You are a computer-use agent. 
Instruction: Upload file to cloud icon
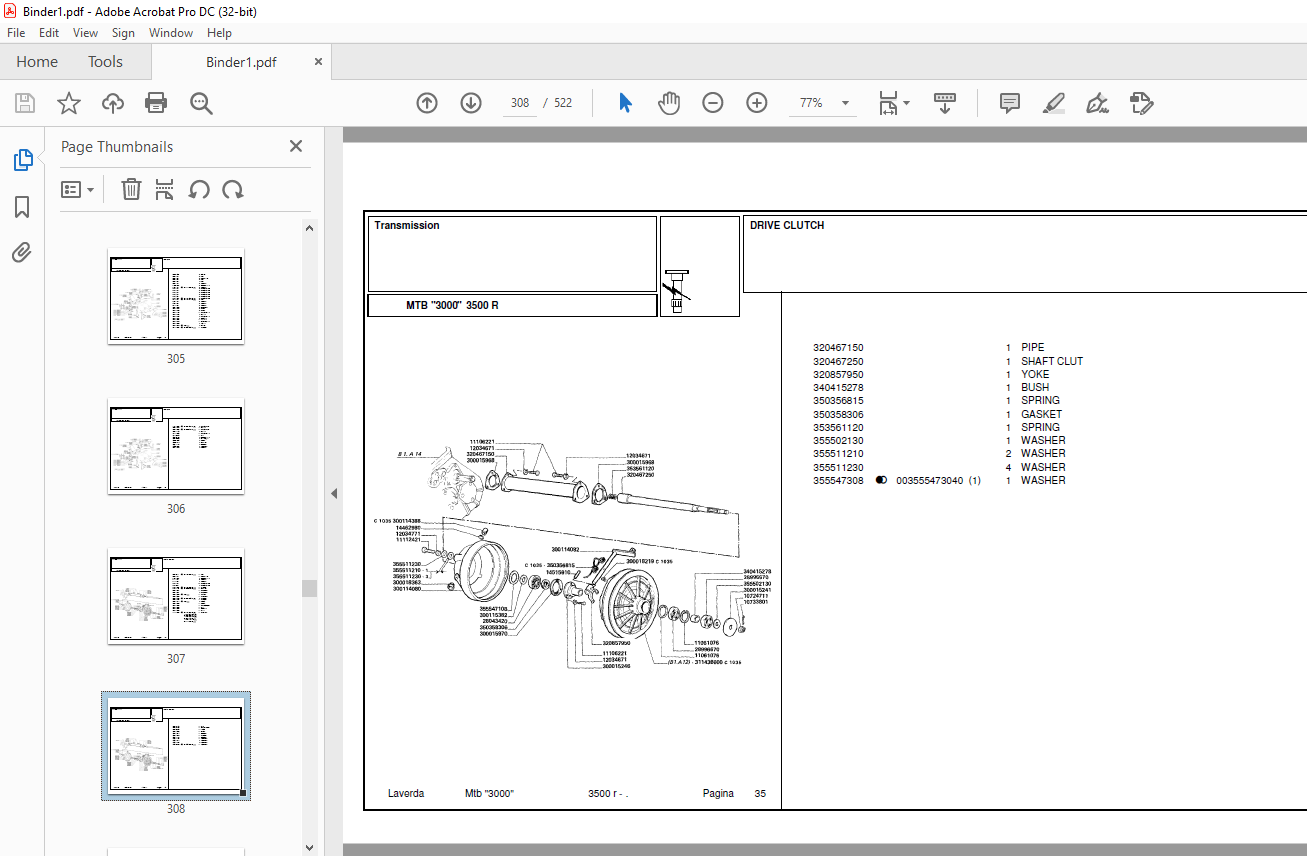click(113, 103)
